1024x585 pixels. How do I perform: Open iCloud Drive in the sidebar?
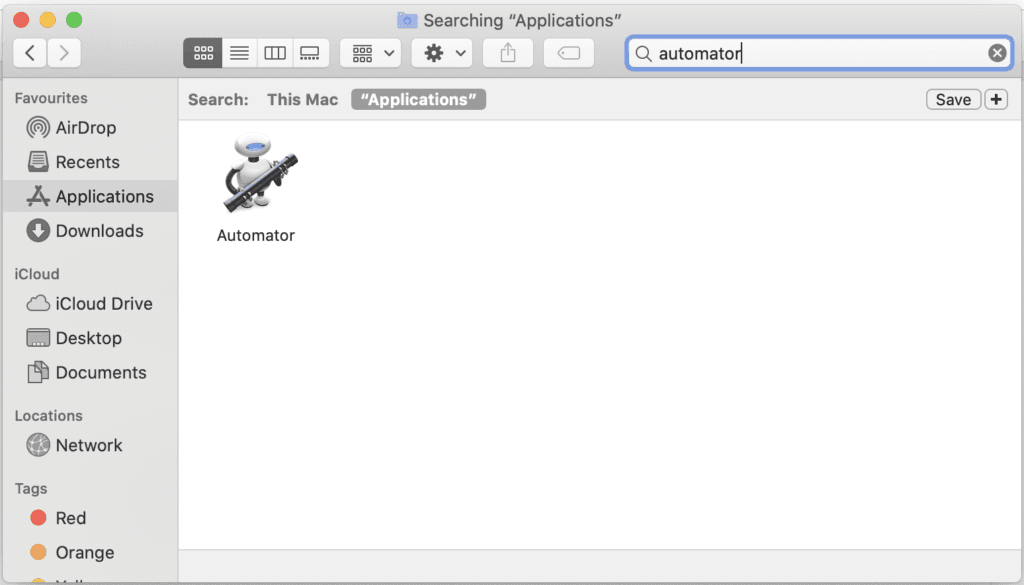click(x=89, y=304)
